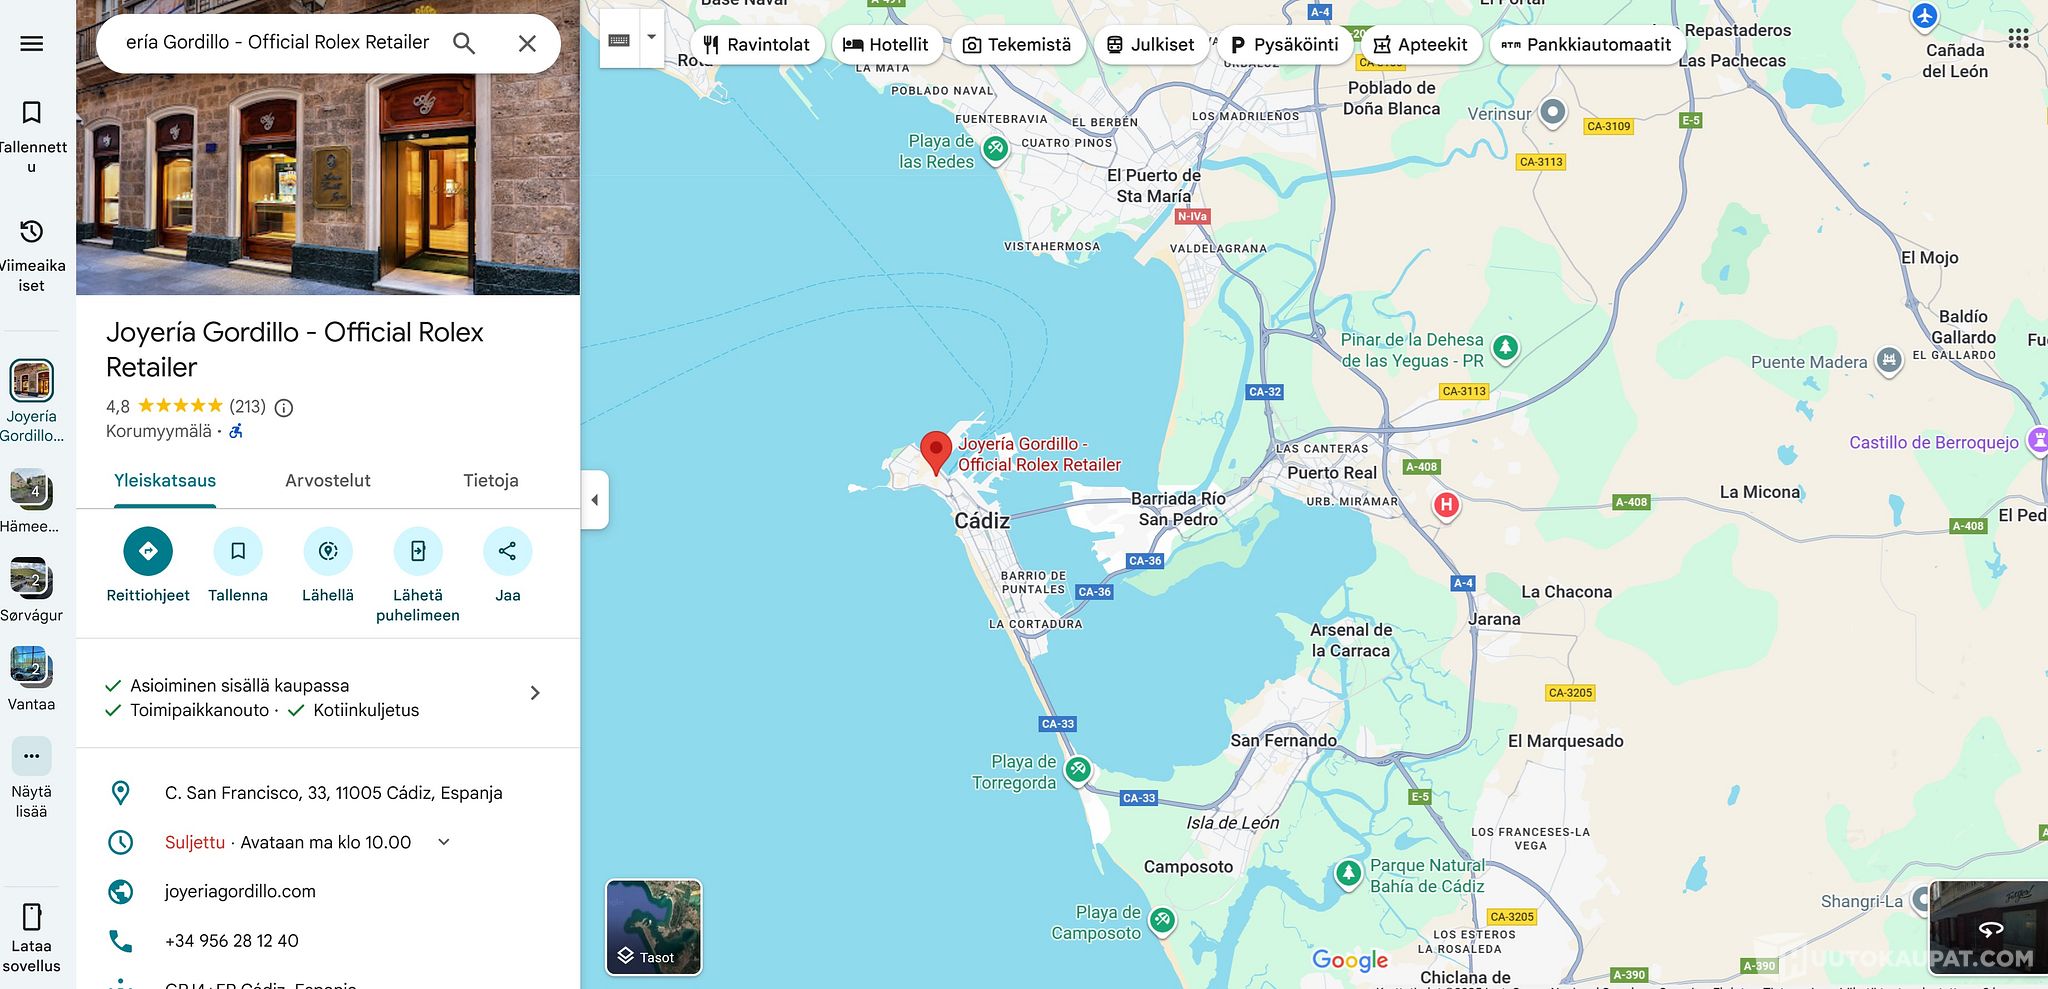Open Viimeaikaiset recent history
This screenshot has width=2048, height=989.
(32, 255)
